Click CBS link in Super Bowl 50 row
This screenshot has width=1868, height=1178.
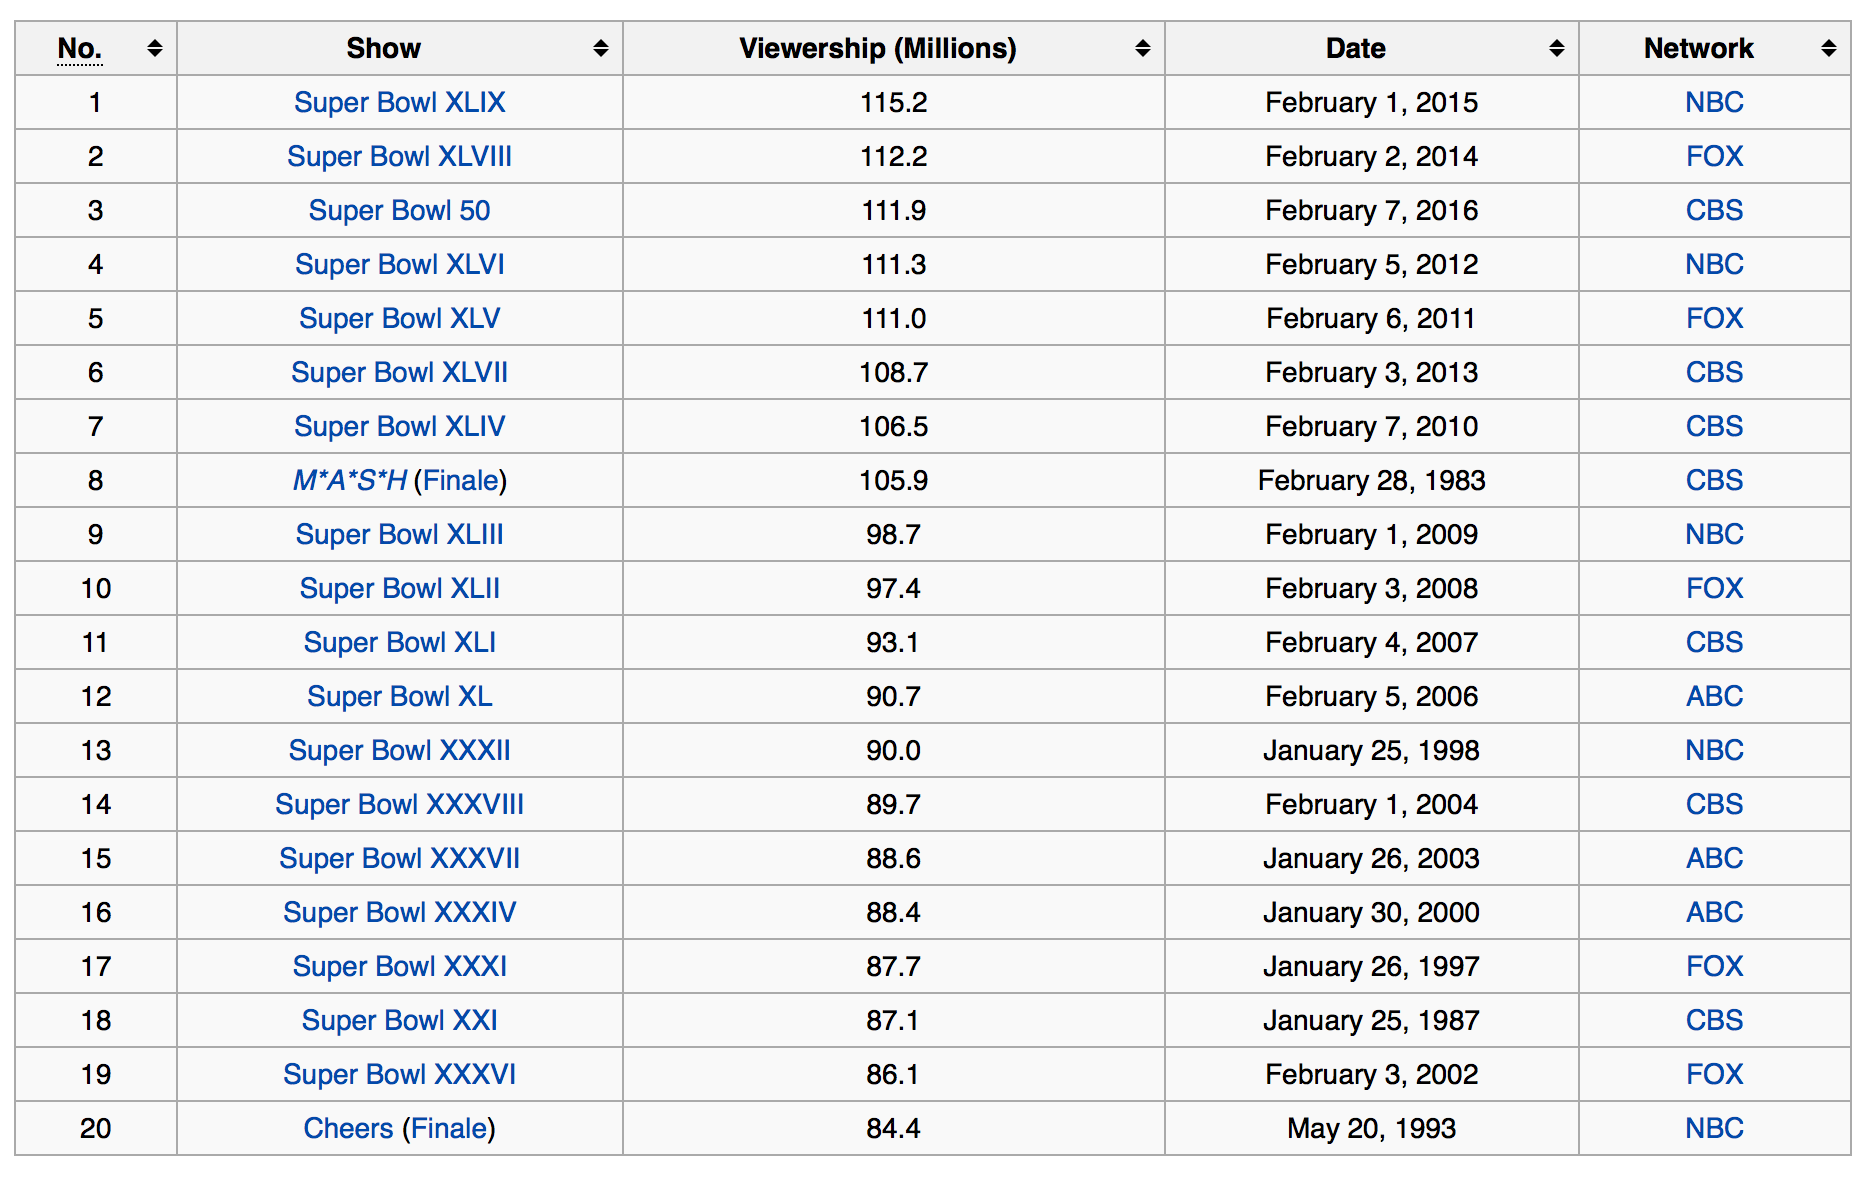(1714, 210)
